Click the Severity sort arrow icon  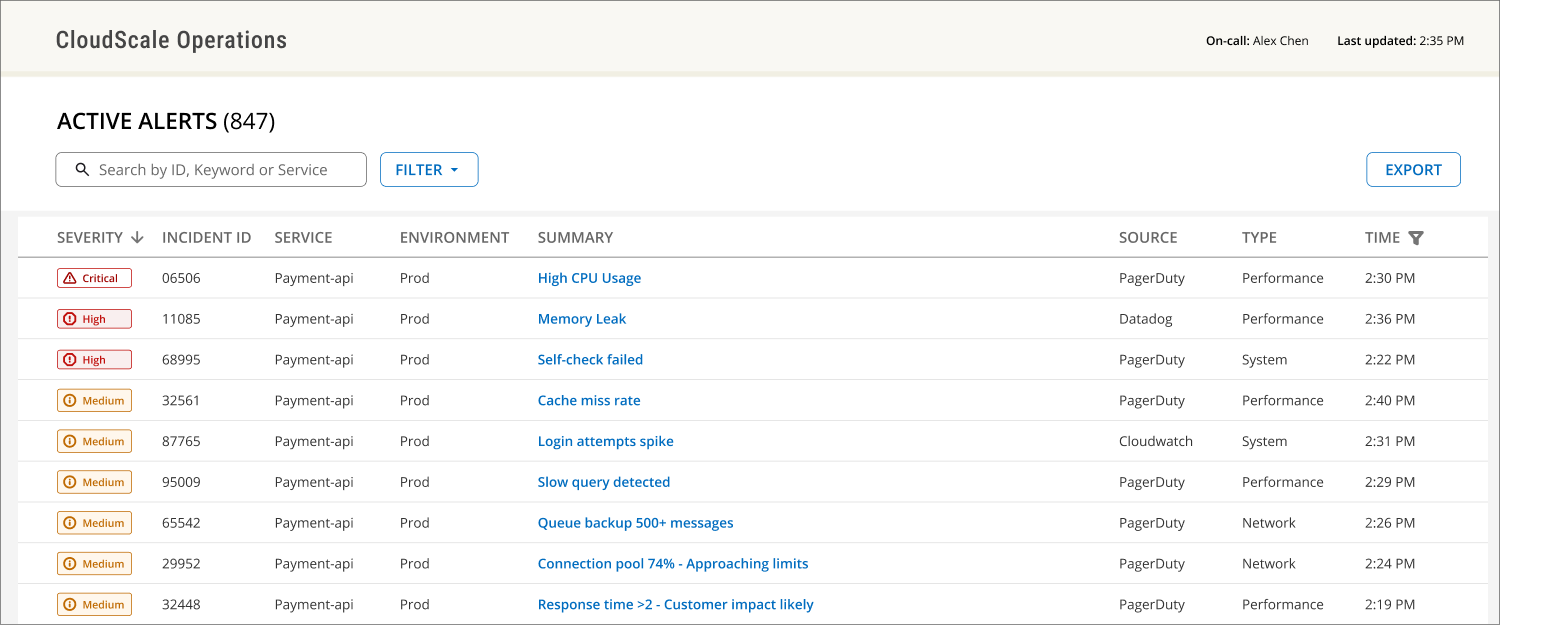tap(137, 238)
